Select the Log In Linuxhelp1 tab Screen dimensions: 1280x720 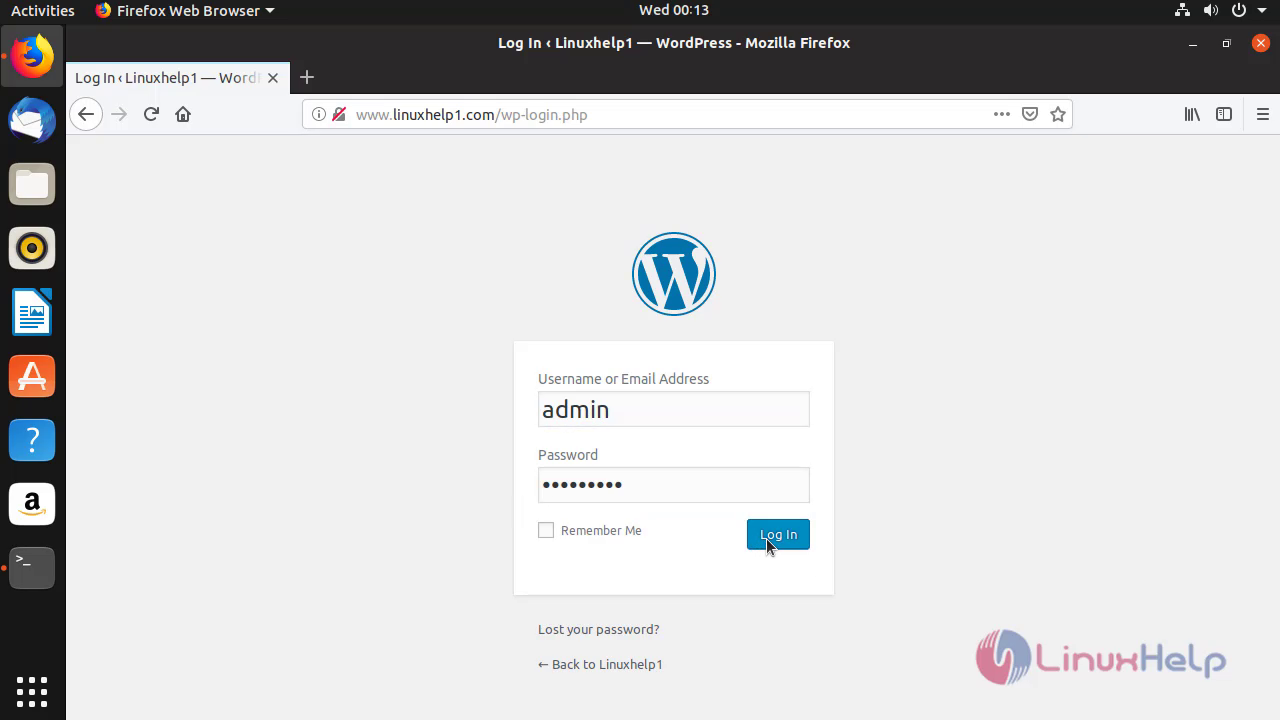click(x=167, y=78)
